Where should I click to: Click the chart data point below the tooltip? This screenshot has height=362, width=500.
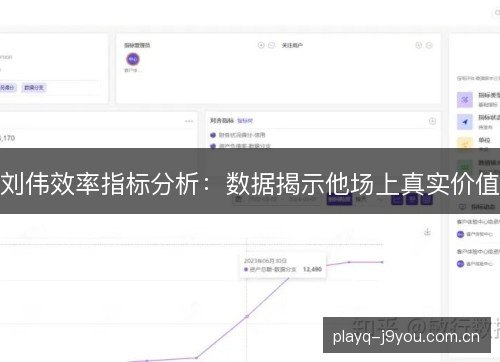(247, 316)
